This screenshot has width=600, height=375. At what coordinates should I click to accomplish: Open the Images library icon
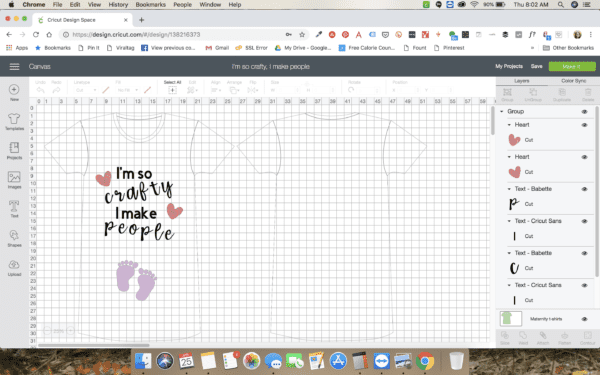(x=14, y=180)
